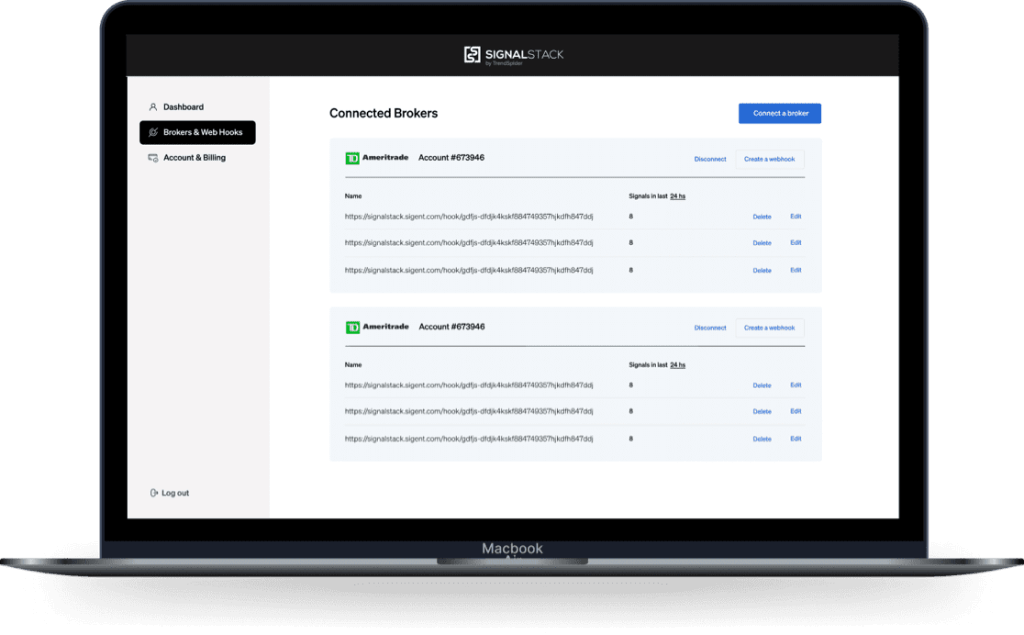Click the SignalStack logo icon in header
The image size is (1024, 635).
472,55
